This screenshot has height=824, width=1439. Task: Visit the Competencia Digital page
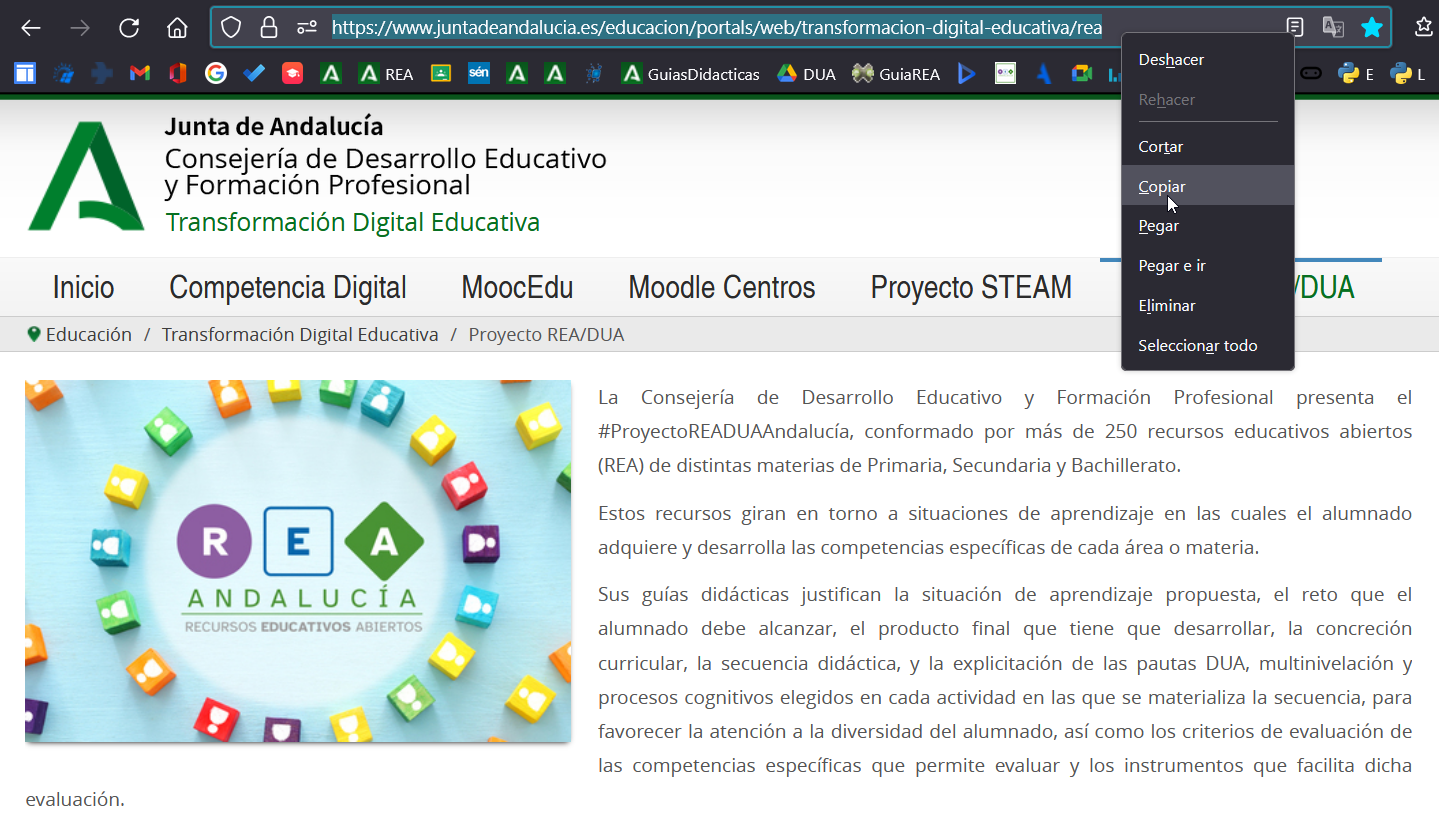coord(287,287)
